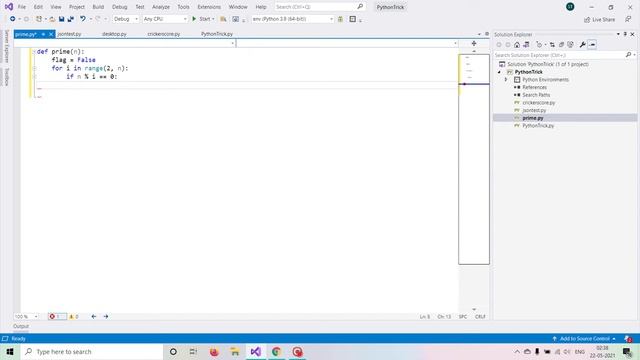Click the editor map-mode scrollbar
This screenshot has width=640, height=360.
click(474, 159)
